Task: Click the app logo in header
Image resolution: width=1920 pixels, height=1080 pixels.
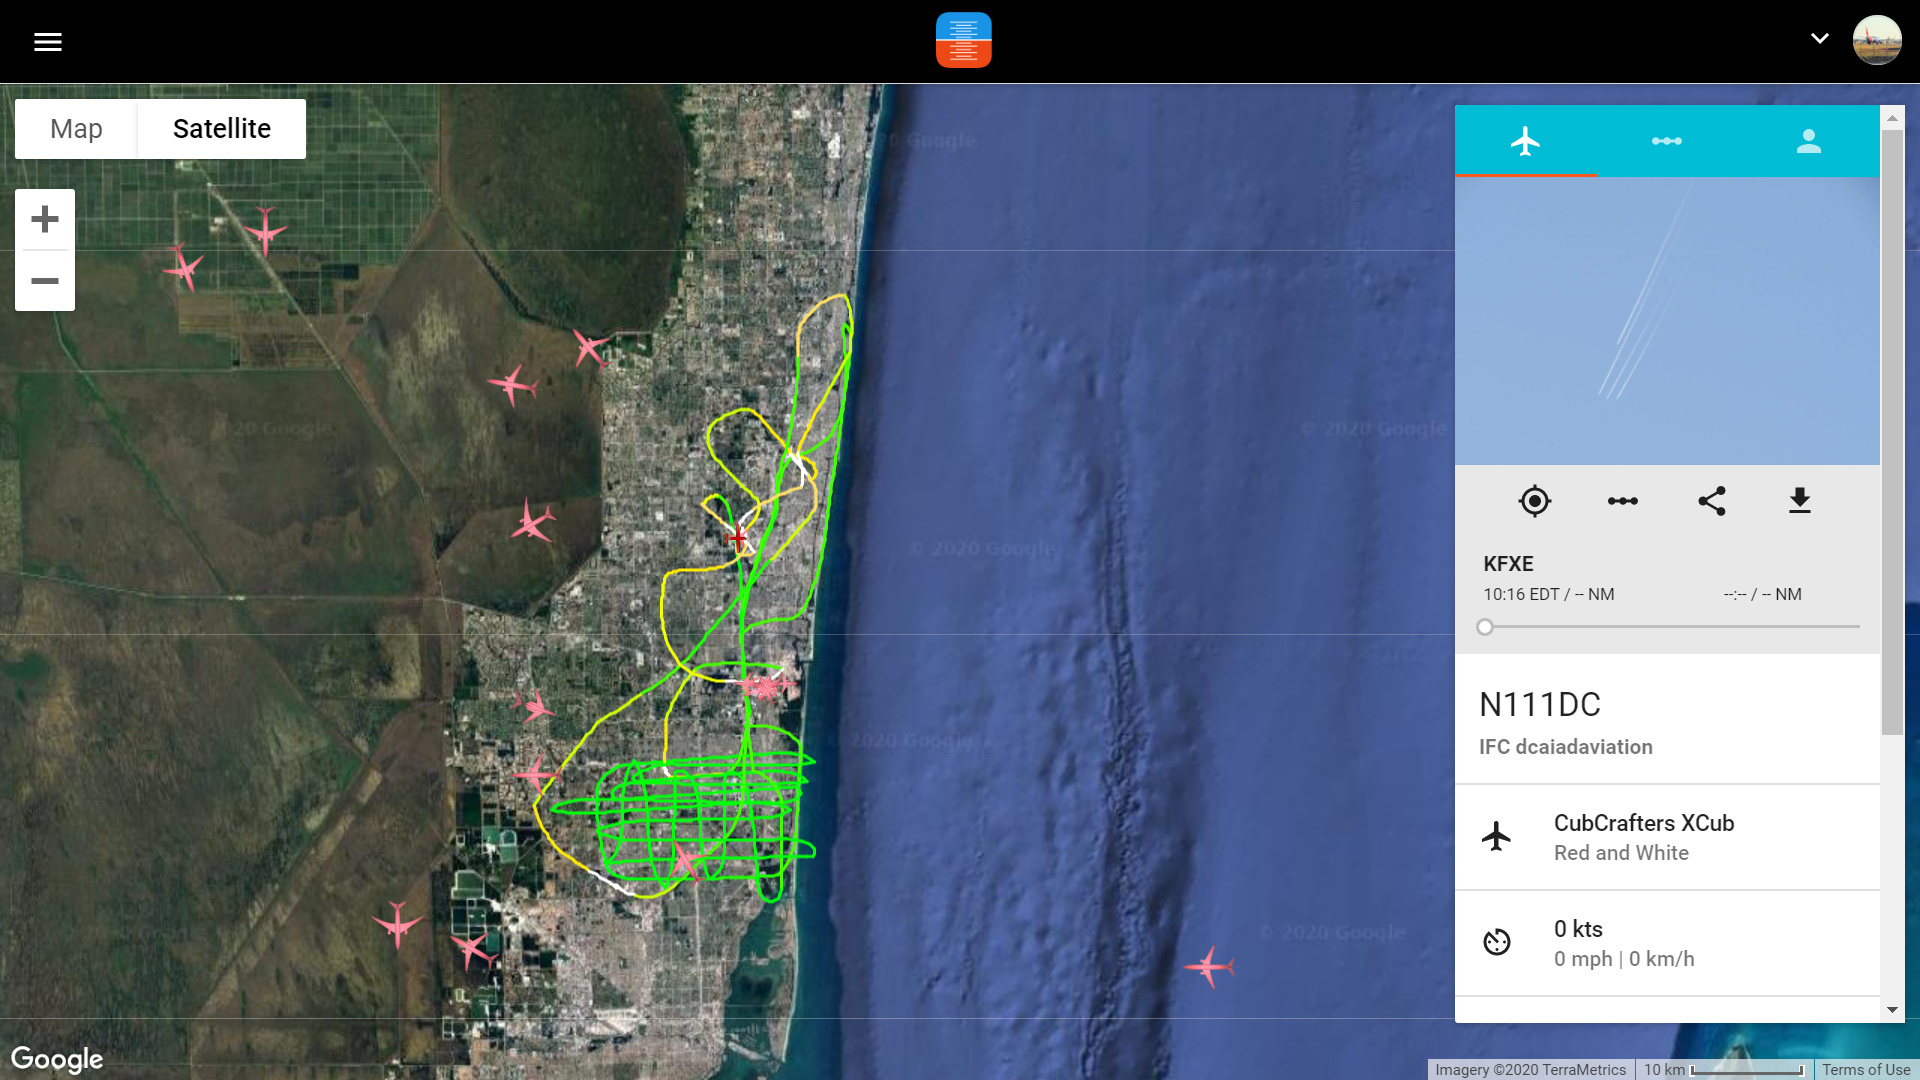Action: [x=963, y=40]
